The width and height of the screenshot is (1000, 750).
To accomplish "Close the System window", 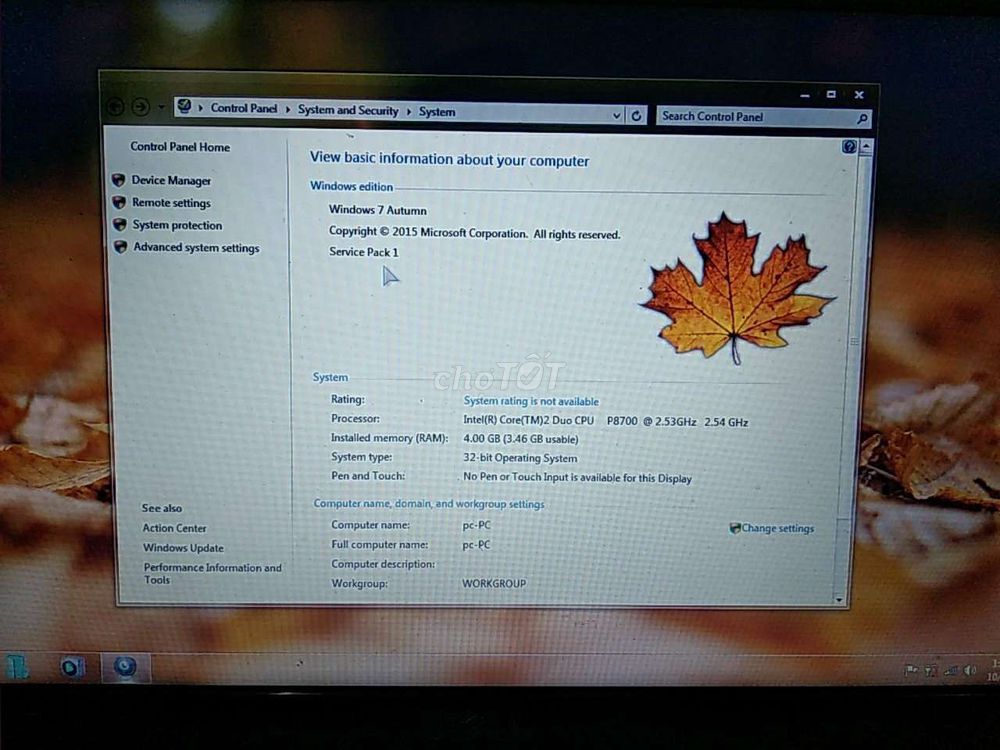I will [x=859, y=94].
